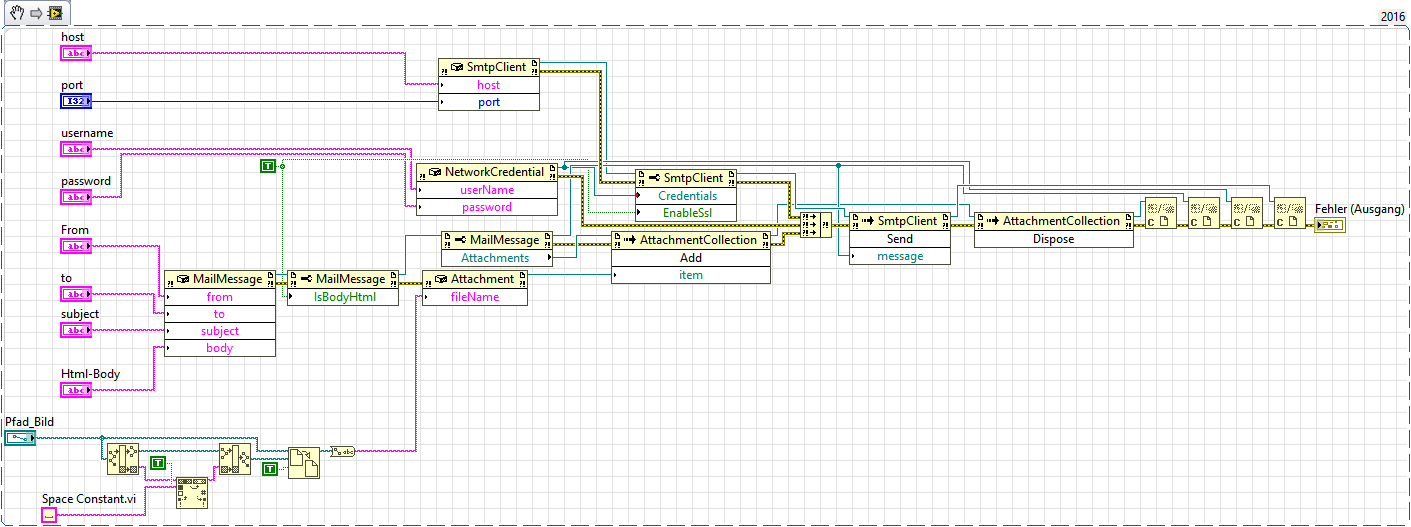1411x527 pixels.
Task: Click the first Close Reference node after Dispose
Action: 1161,213
